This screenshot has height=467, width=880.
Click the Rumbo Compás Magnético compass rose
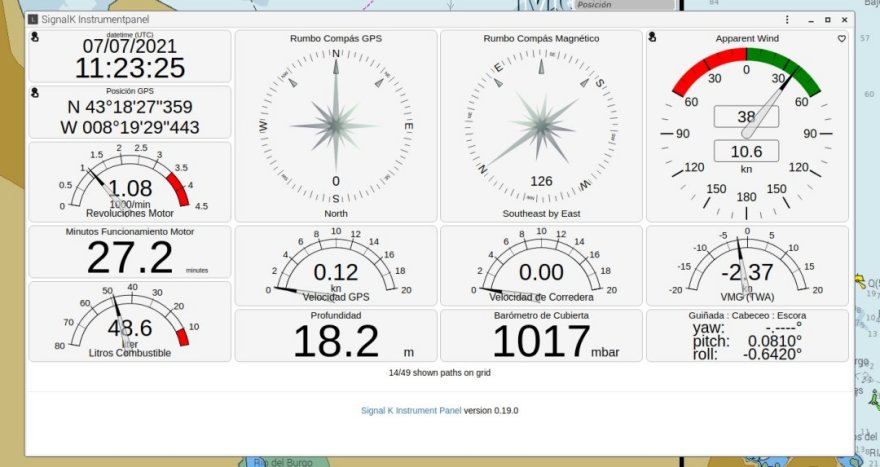[541, 125]
